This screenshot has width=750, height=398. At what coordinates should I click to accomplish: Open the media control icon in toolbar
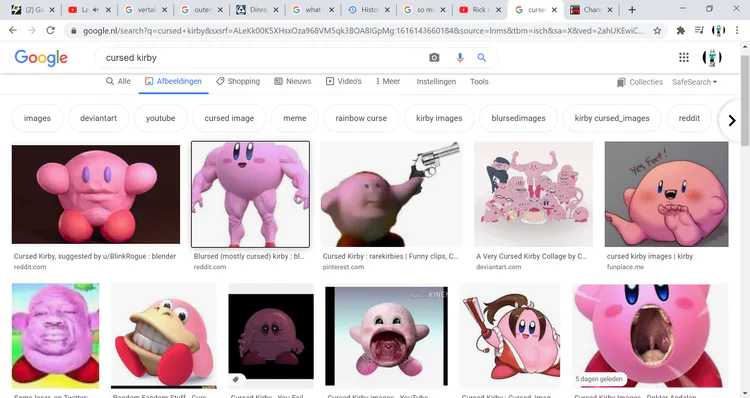[x=699, y=31]
